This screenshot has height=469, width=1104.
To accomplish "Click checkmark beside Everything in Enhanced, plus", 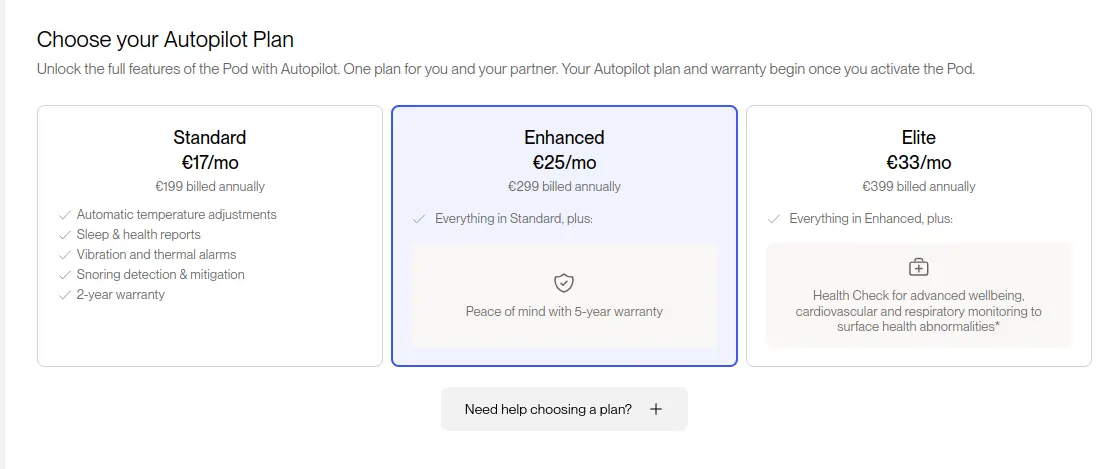I will [773, 218].
